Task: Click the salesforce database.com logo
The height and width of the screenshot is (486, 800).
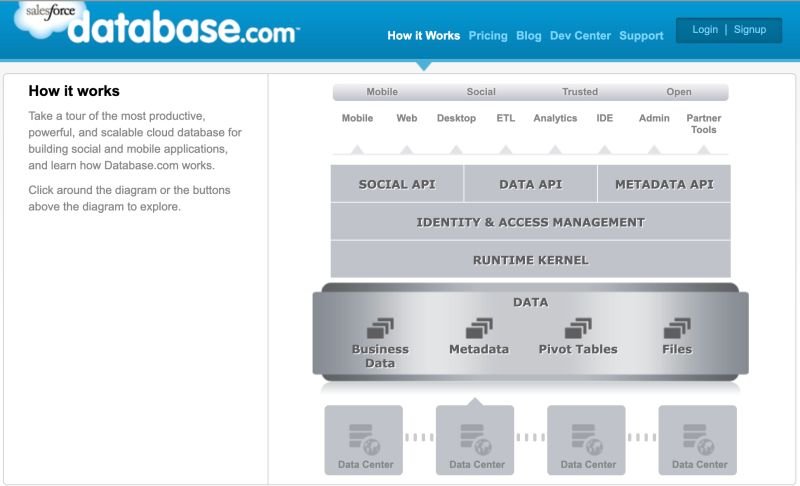Action: pyautogui.click(x=156, y=23)
